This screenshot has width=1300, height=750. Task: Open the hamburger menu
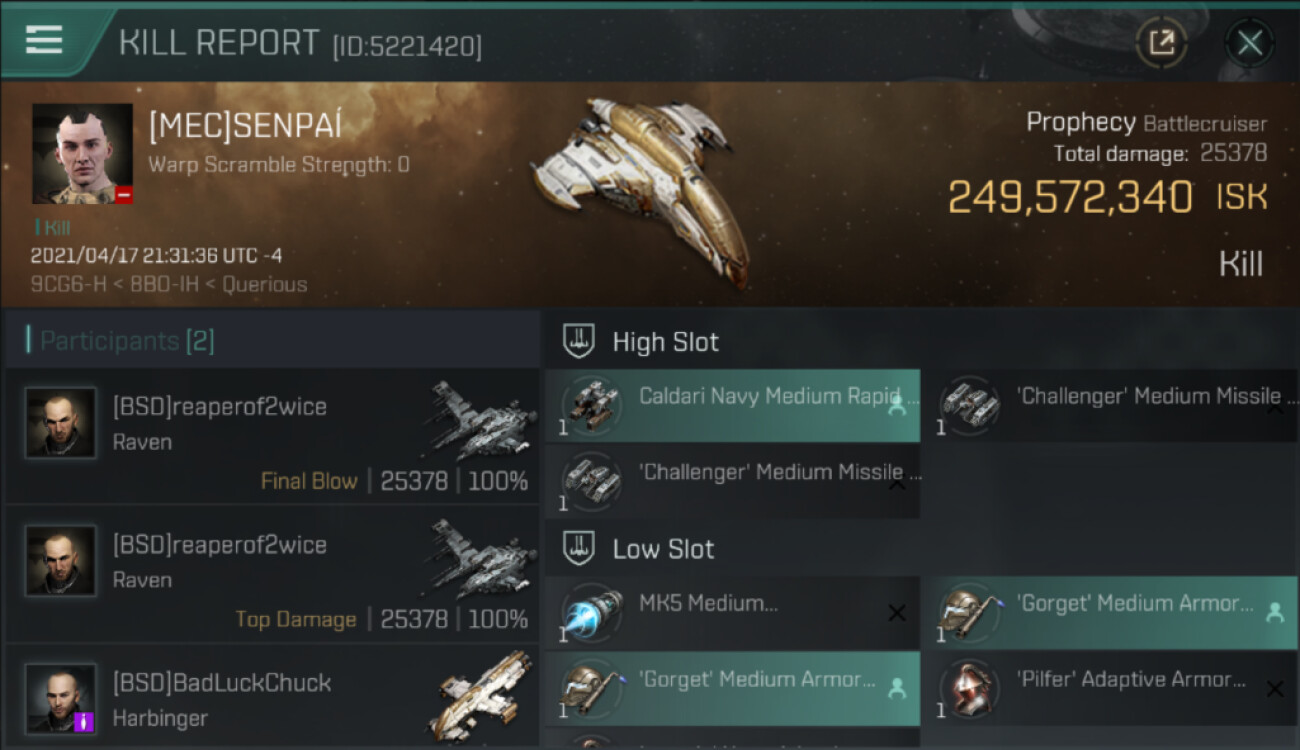coord(44,40)
